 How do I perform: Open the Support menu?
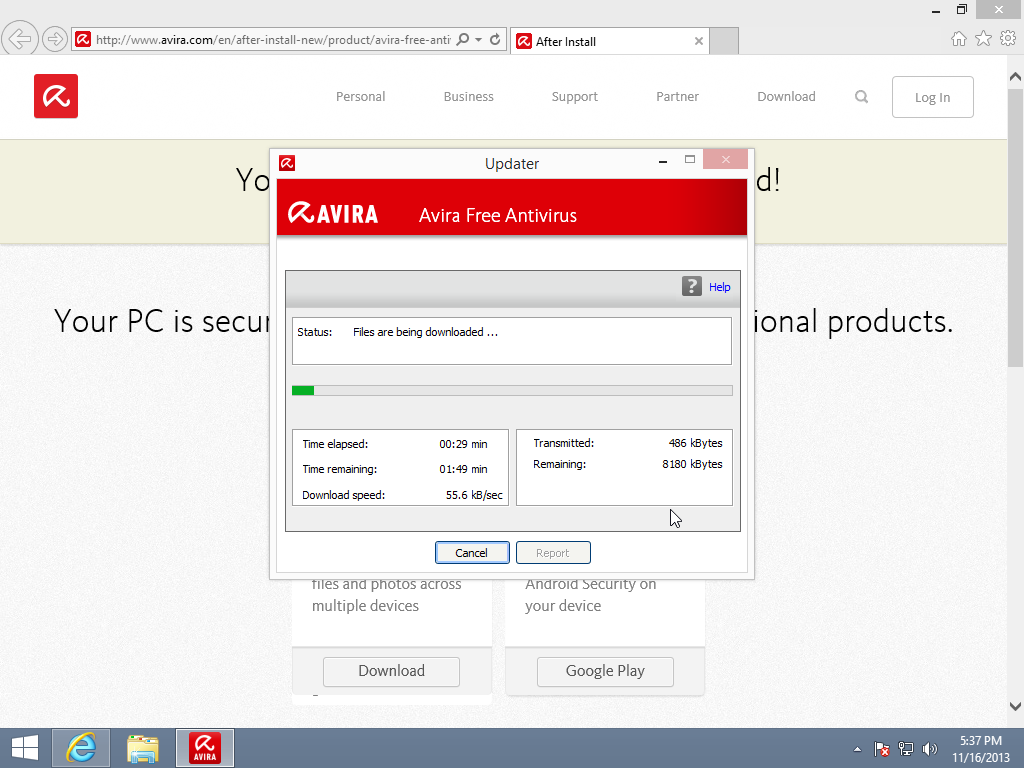tap(575, 97)
